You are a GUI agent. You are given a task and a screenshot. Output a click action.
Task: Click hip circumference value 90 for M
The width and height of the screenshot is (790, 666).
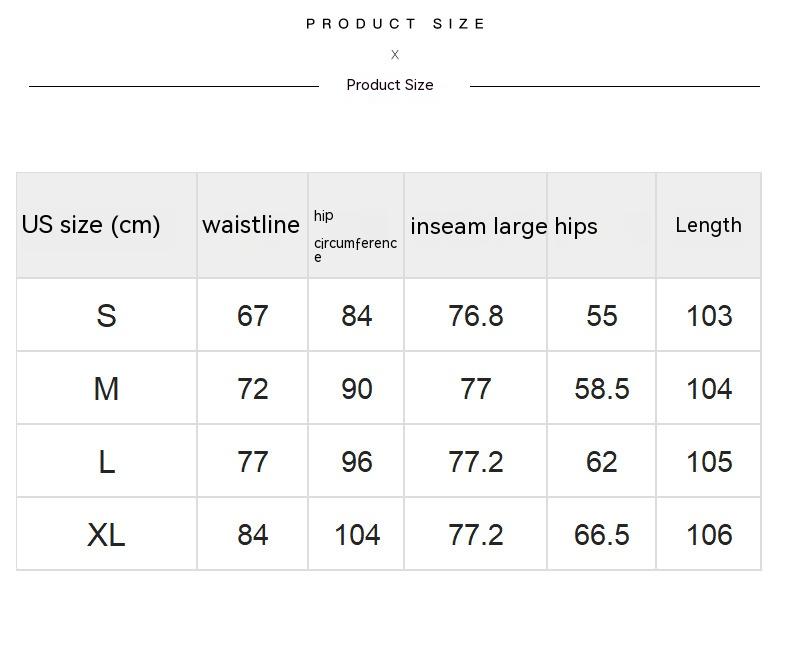click(x=356, y=389)
